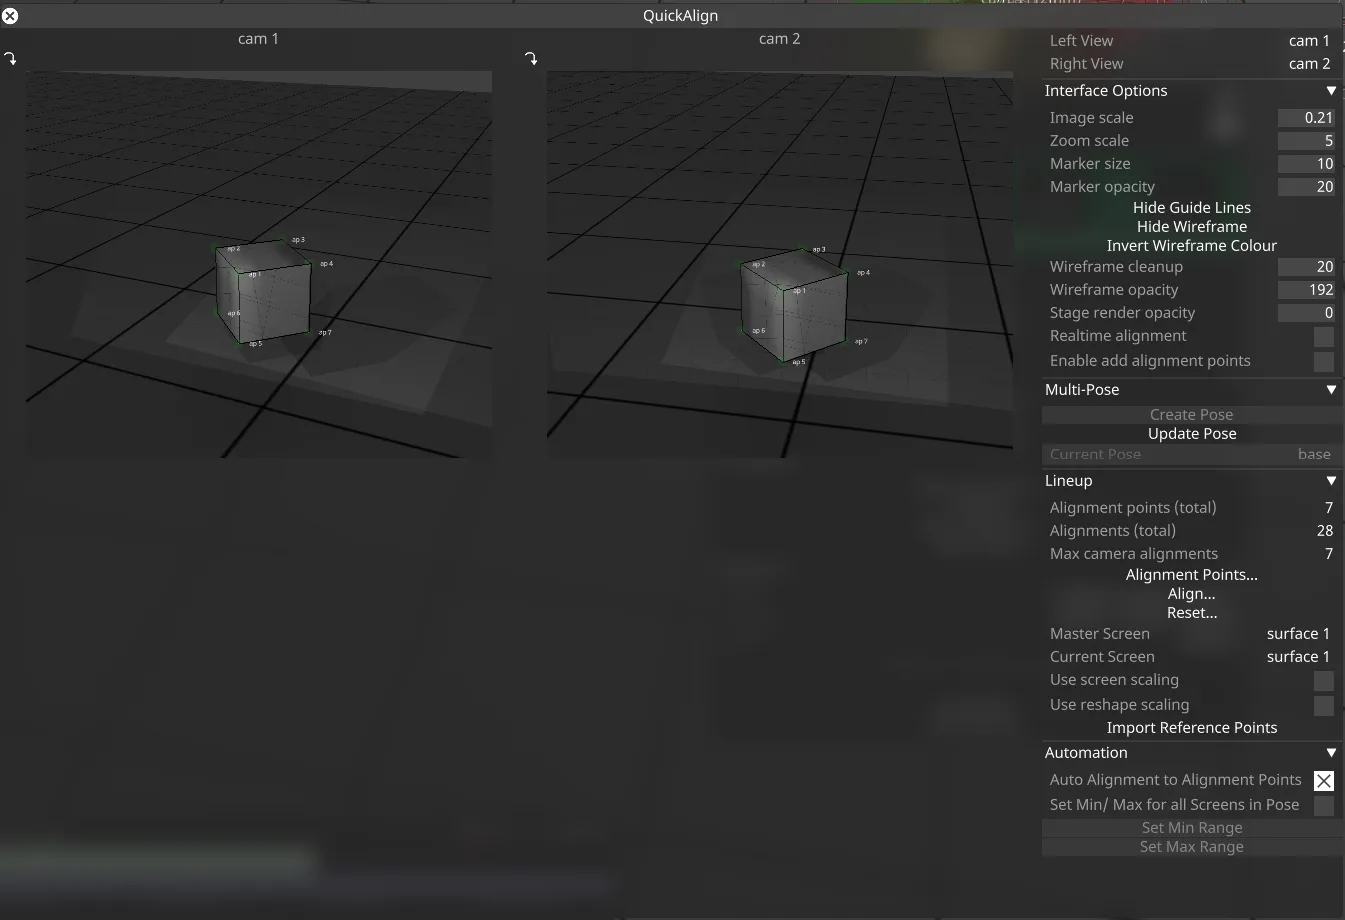Edit the Marker opacity value
The image size is (1345, 920).
[x=1306, y=187]
